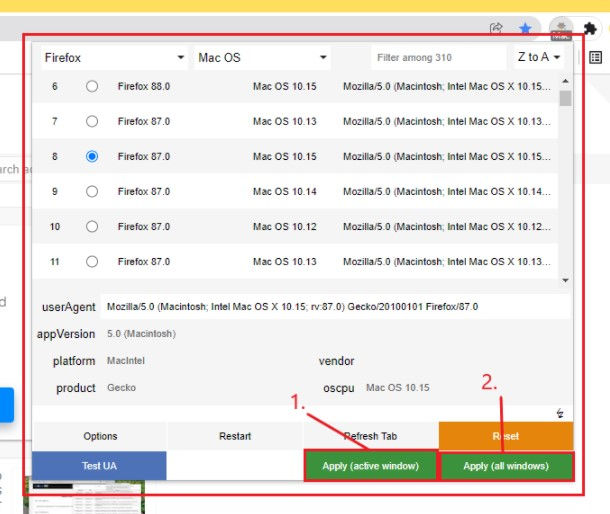The image size is (610, 514).
Task: Click Mac OS 10.13 in row 7
Action: point(285,121)
